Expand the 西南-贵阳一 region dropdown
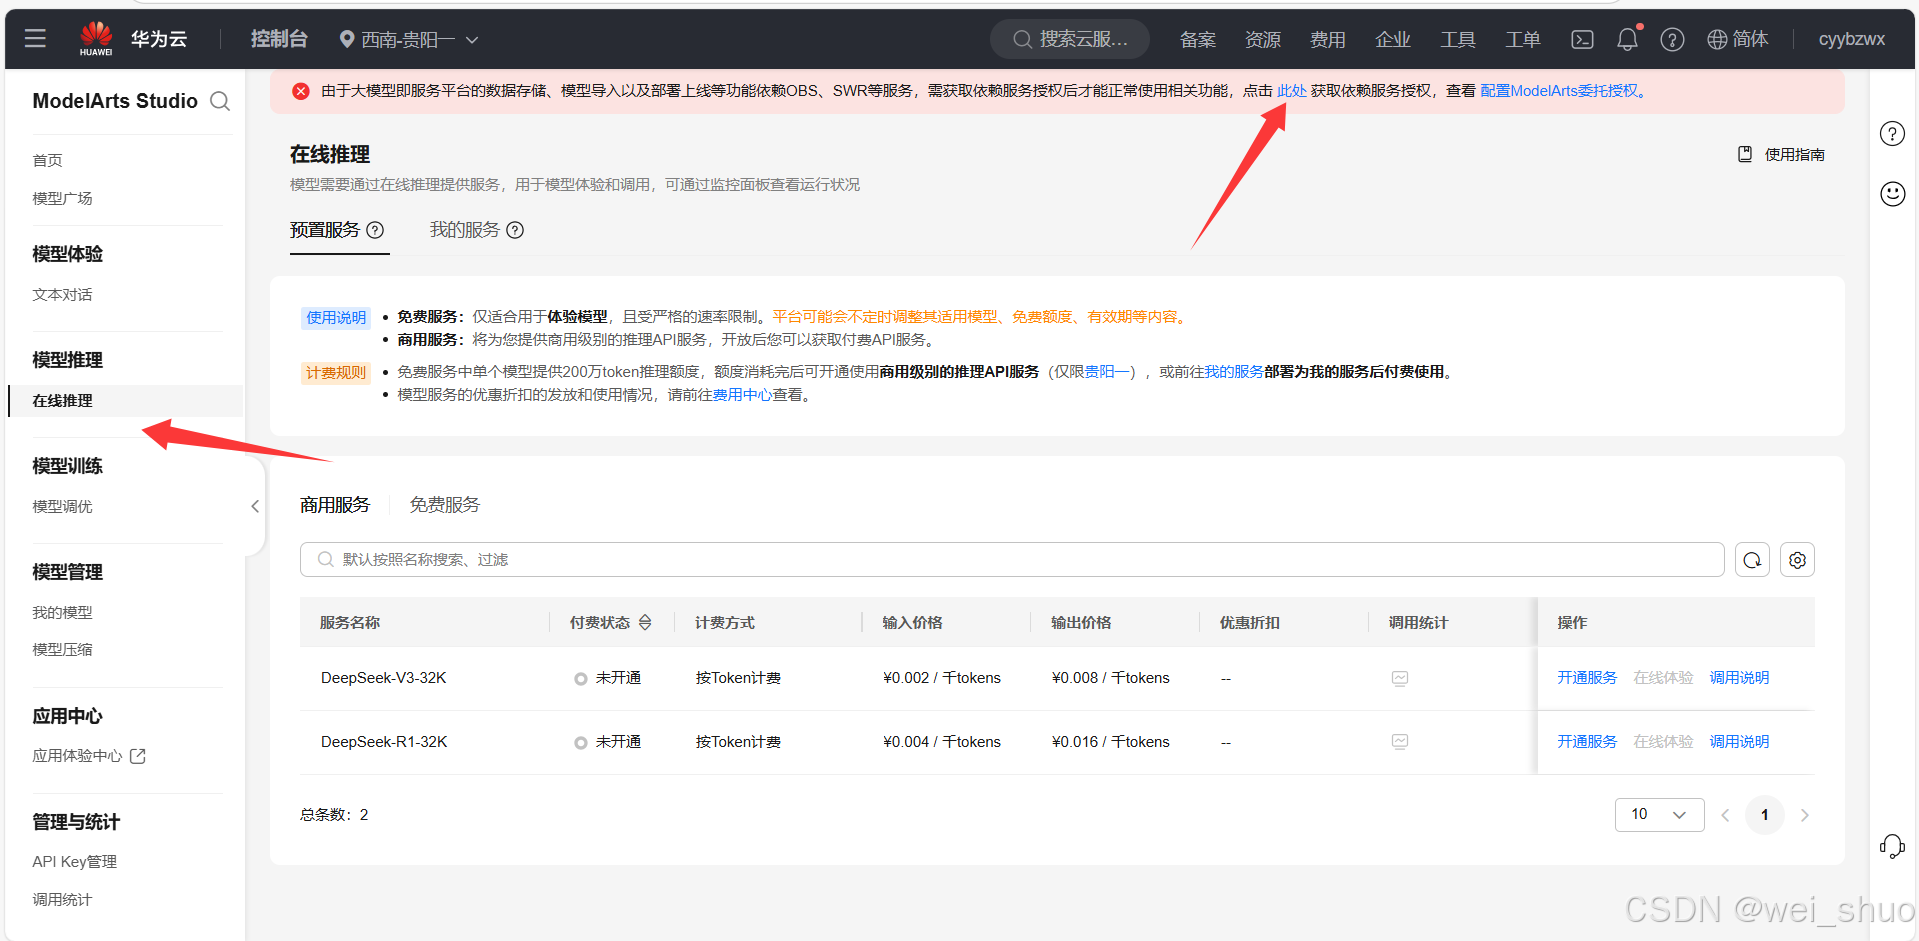1919x941 pixels. (409, 39)
